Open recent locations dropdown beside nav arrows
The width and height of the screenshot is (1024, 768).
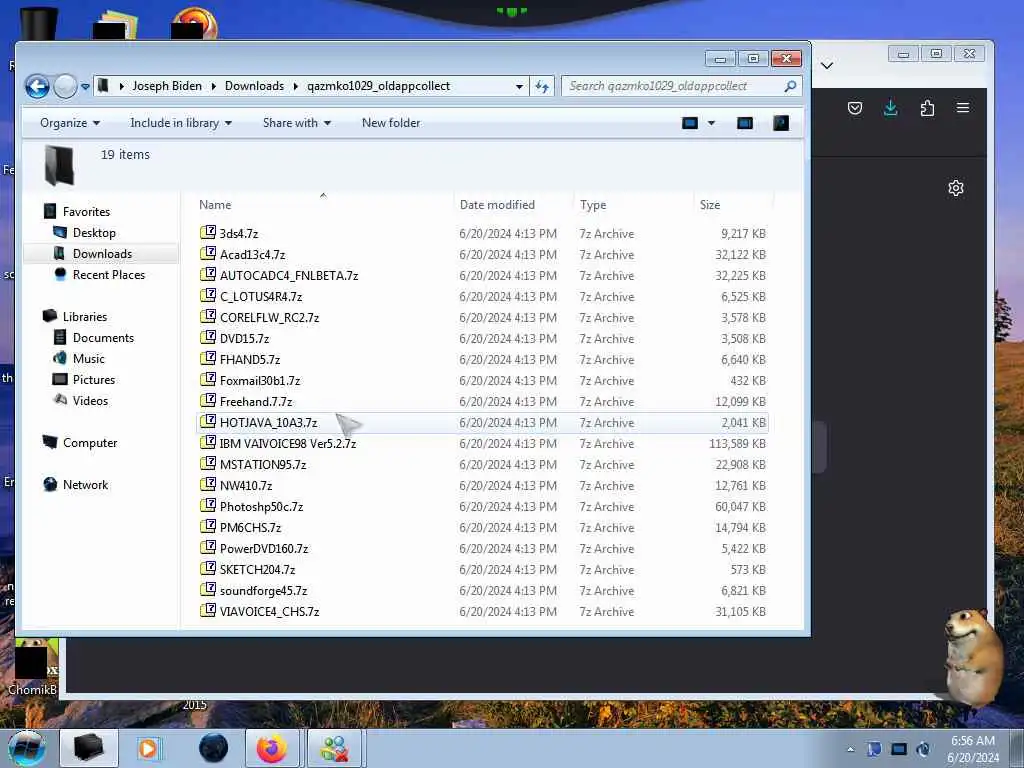click(x=85, y=87)
